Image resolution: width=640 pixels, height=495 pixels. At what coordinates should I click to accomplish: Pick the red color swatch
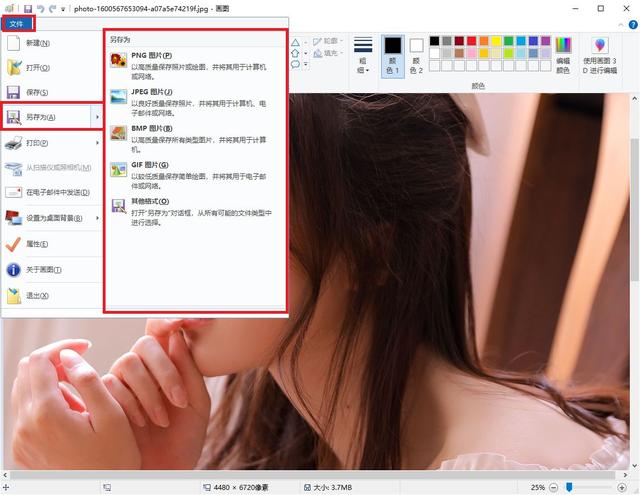click(471, 41)
